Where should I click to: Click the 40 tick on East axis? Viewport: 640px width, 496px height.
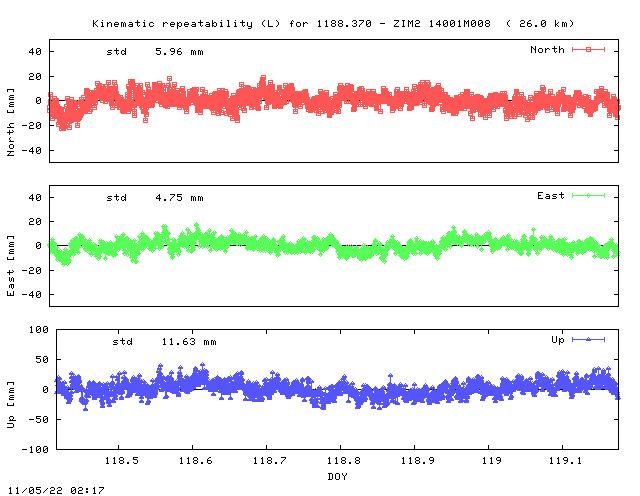[35, 198]
